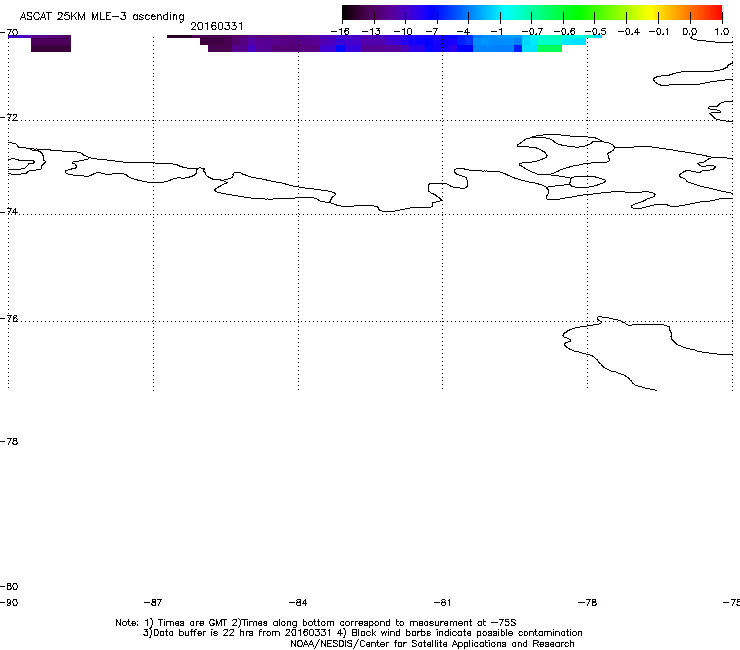Click the "-1" color scale label
The image size is (740, 650).
(496, 32)
